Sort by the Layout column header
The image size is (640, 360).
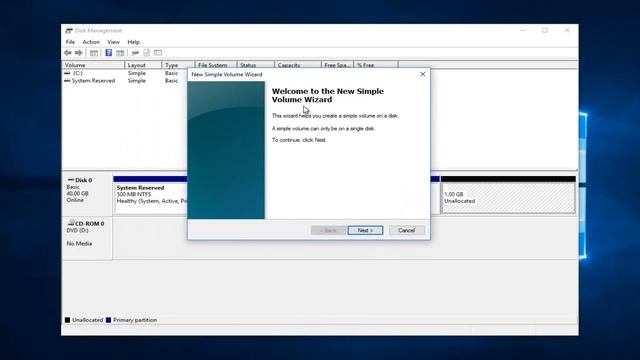click(143, 65)
